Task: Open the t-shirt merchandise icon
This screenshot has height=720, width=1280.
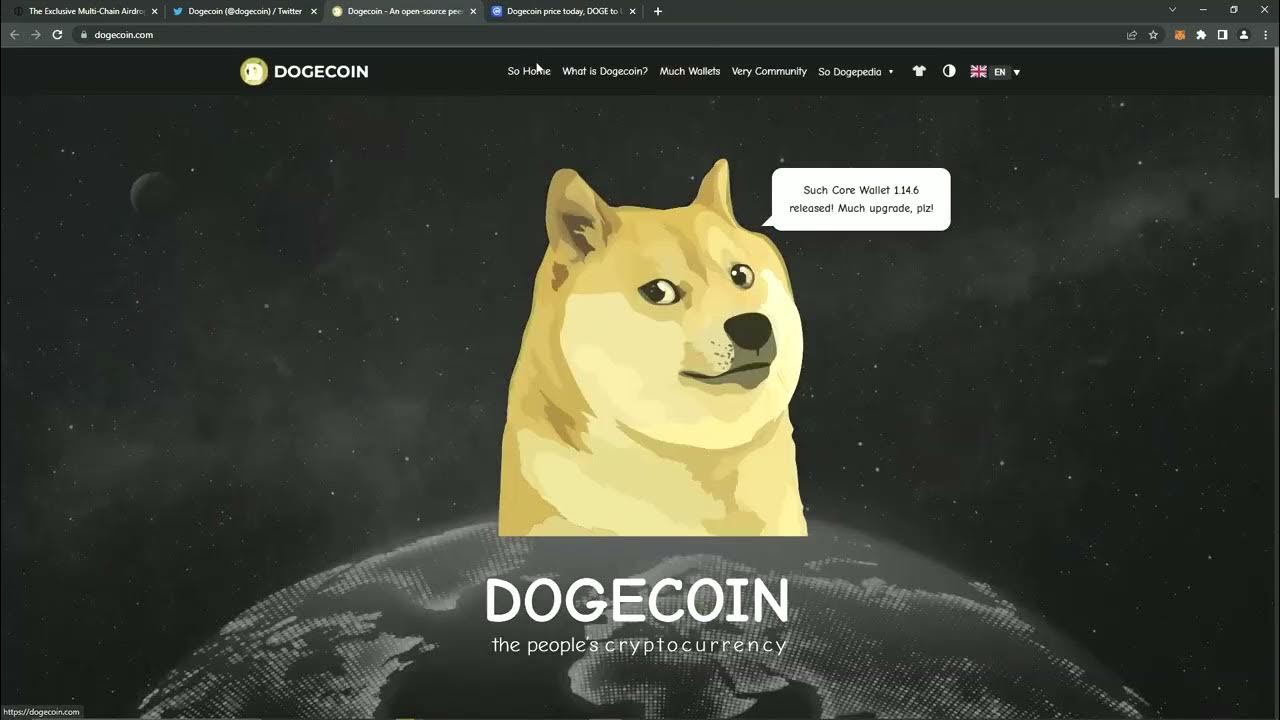Action: [919, 71]
